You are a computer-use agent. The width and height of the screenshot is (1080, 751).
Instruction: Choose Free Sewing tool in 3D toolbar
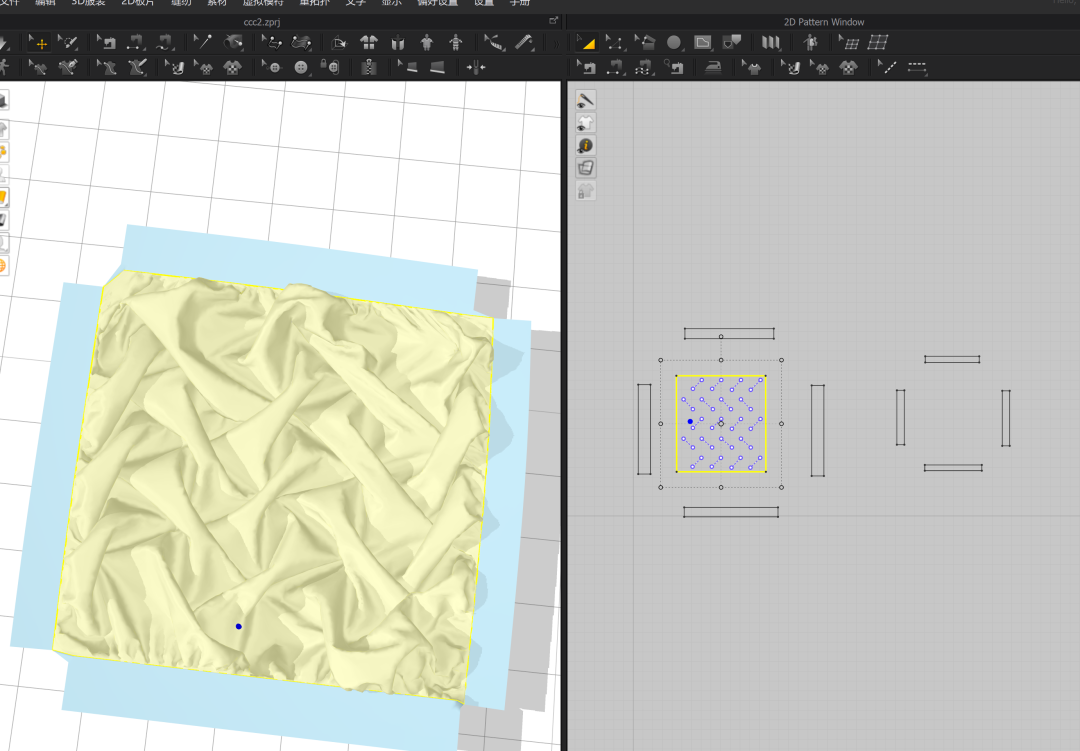164,43
